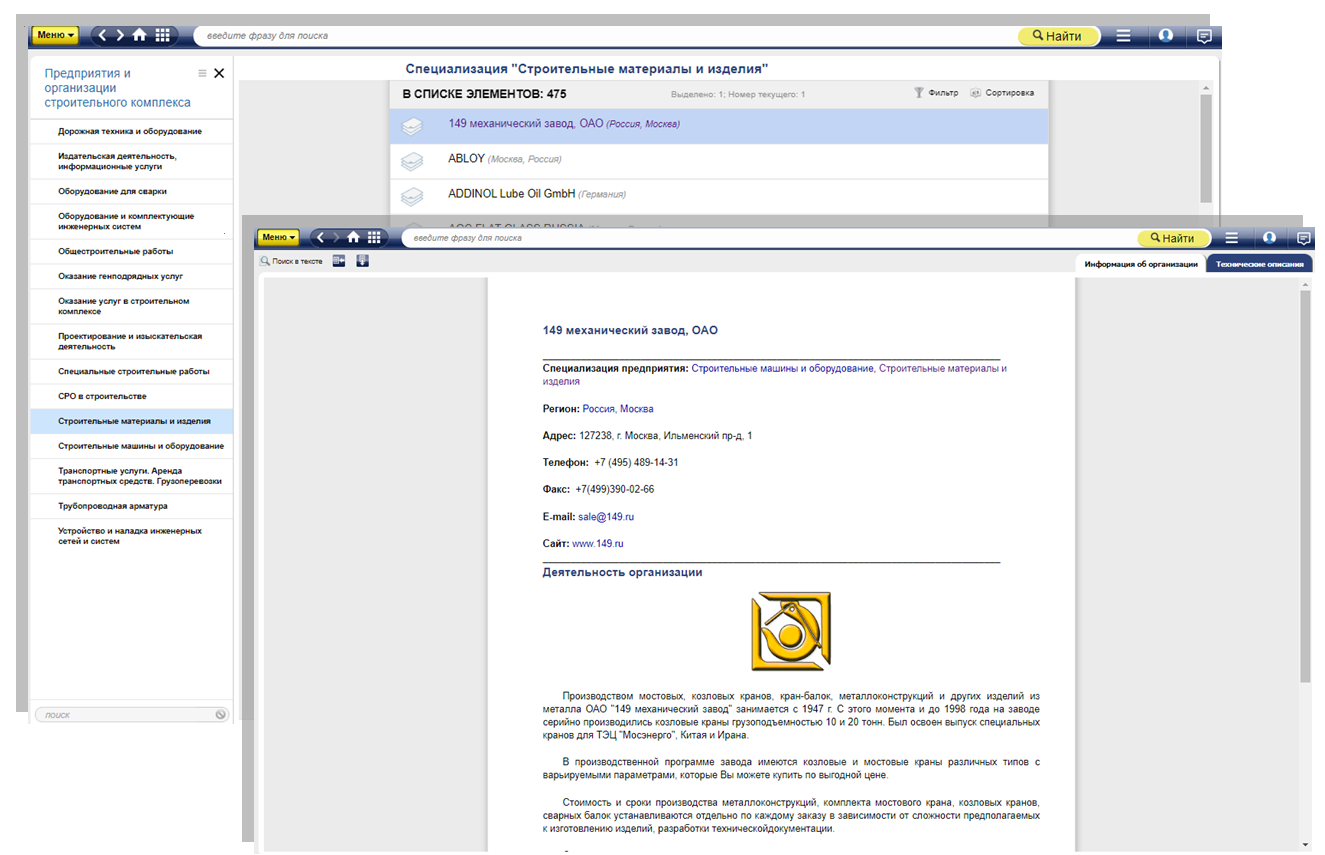Click the home icon in the front window
Image resolution: width=1325 pixels, height=855 pixels.
(x=353, y=238)
